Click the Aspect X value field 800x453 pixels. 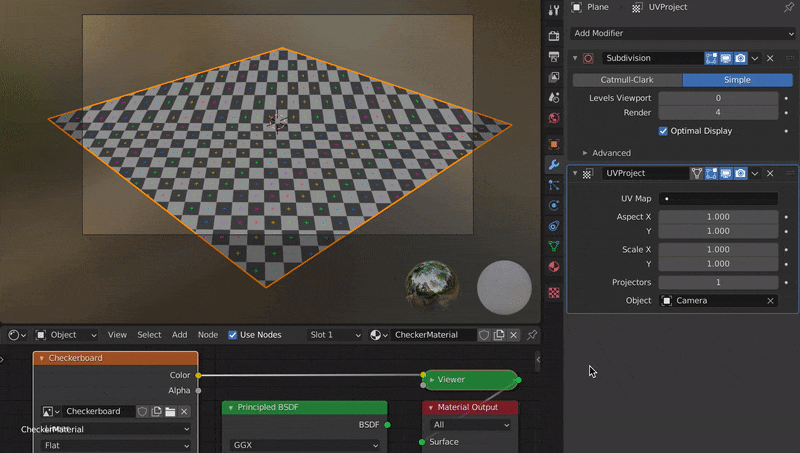(x=718, y=217)
